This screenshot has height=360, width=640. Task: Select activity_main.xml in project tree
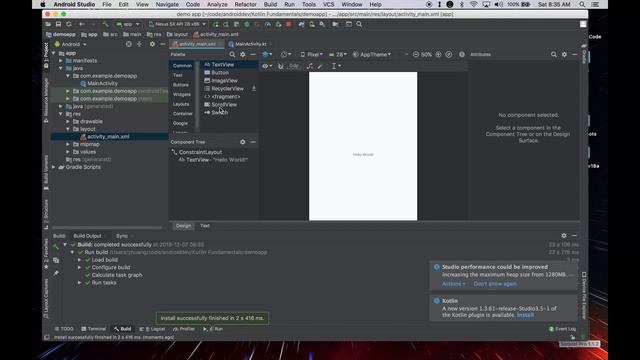(108, 137)
